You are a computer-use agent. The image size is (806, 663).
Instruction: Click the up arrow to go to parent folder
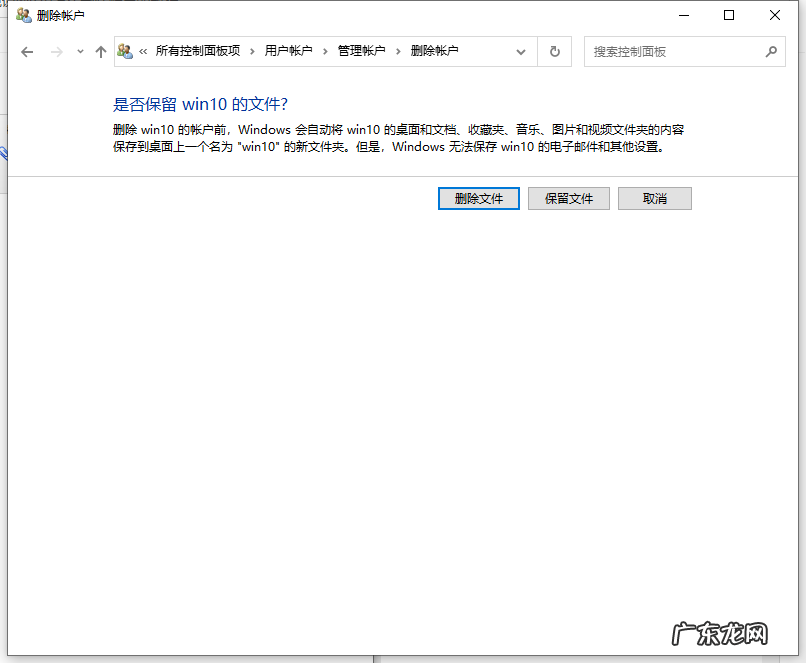click(100, 51)
